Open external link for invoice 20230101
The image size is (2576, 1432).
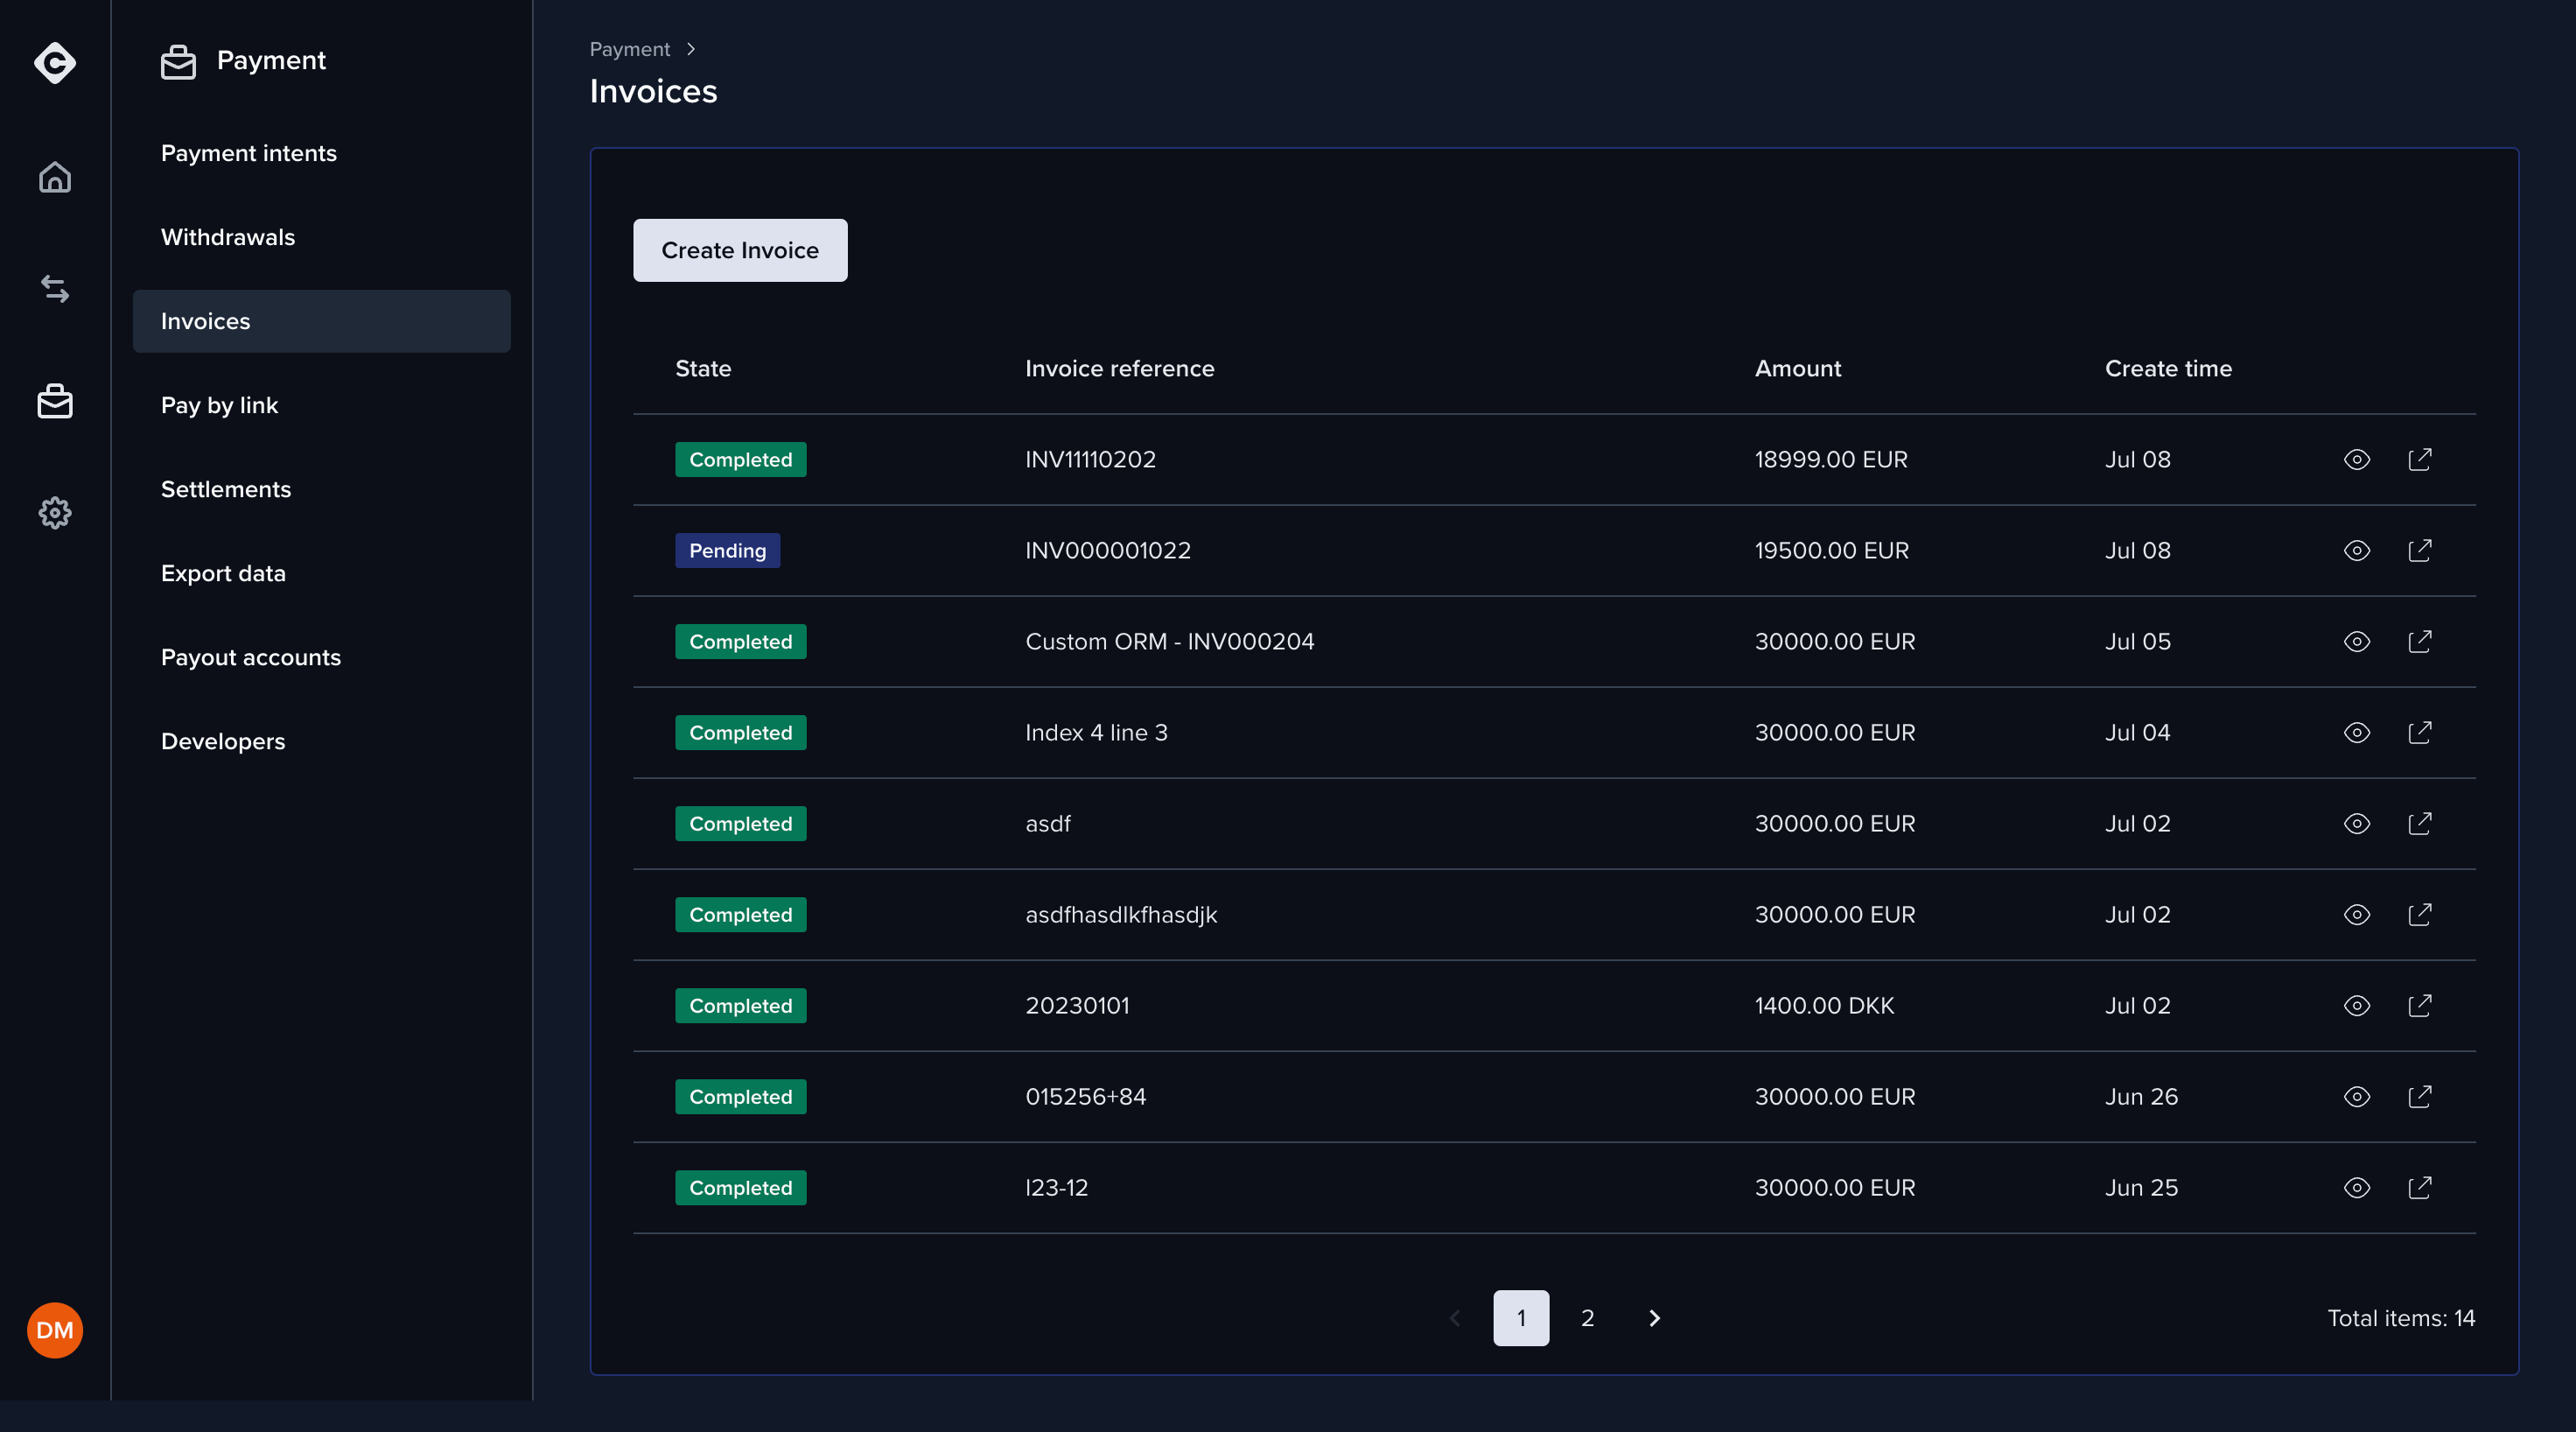point(2420,1005)
